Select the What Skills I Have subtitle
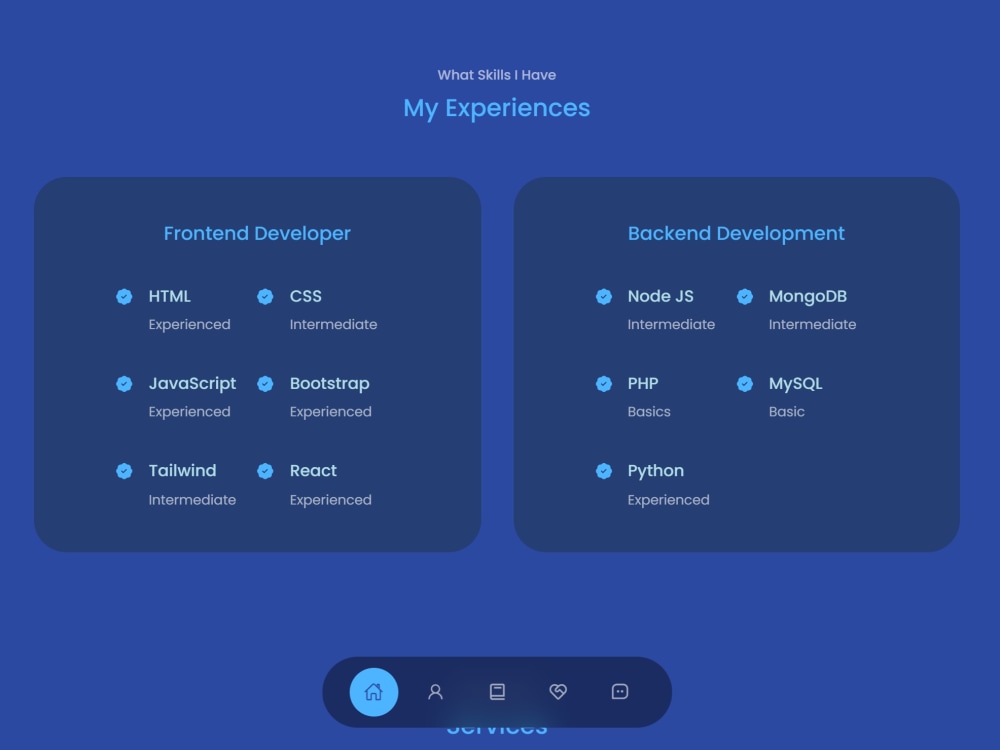Viewport: 1000px width, 750px height. coord(496,75)
